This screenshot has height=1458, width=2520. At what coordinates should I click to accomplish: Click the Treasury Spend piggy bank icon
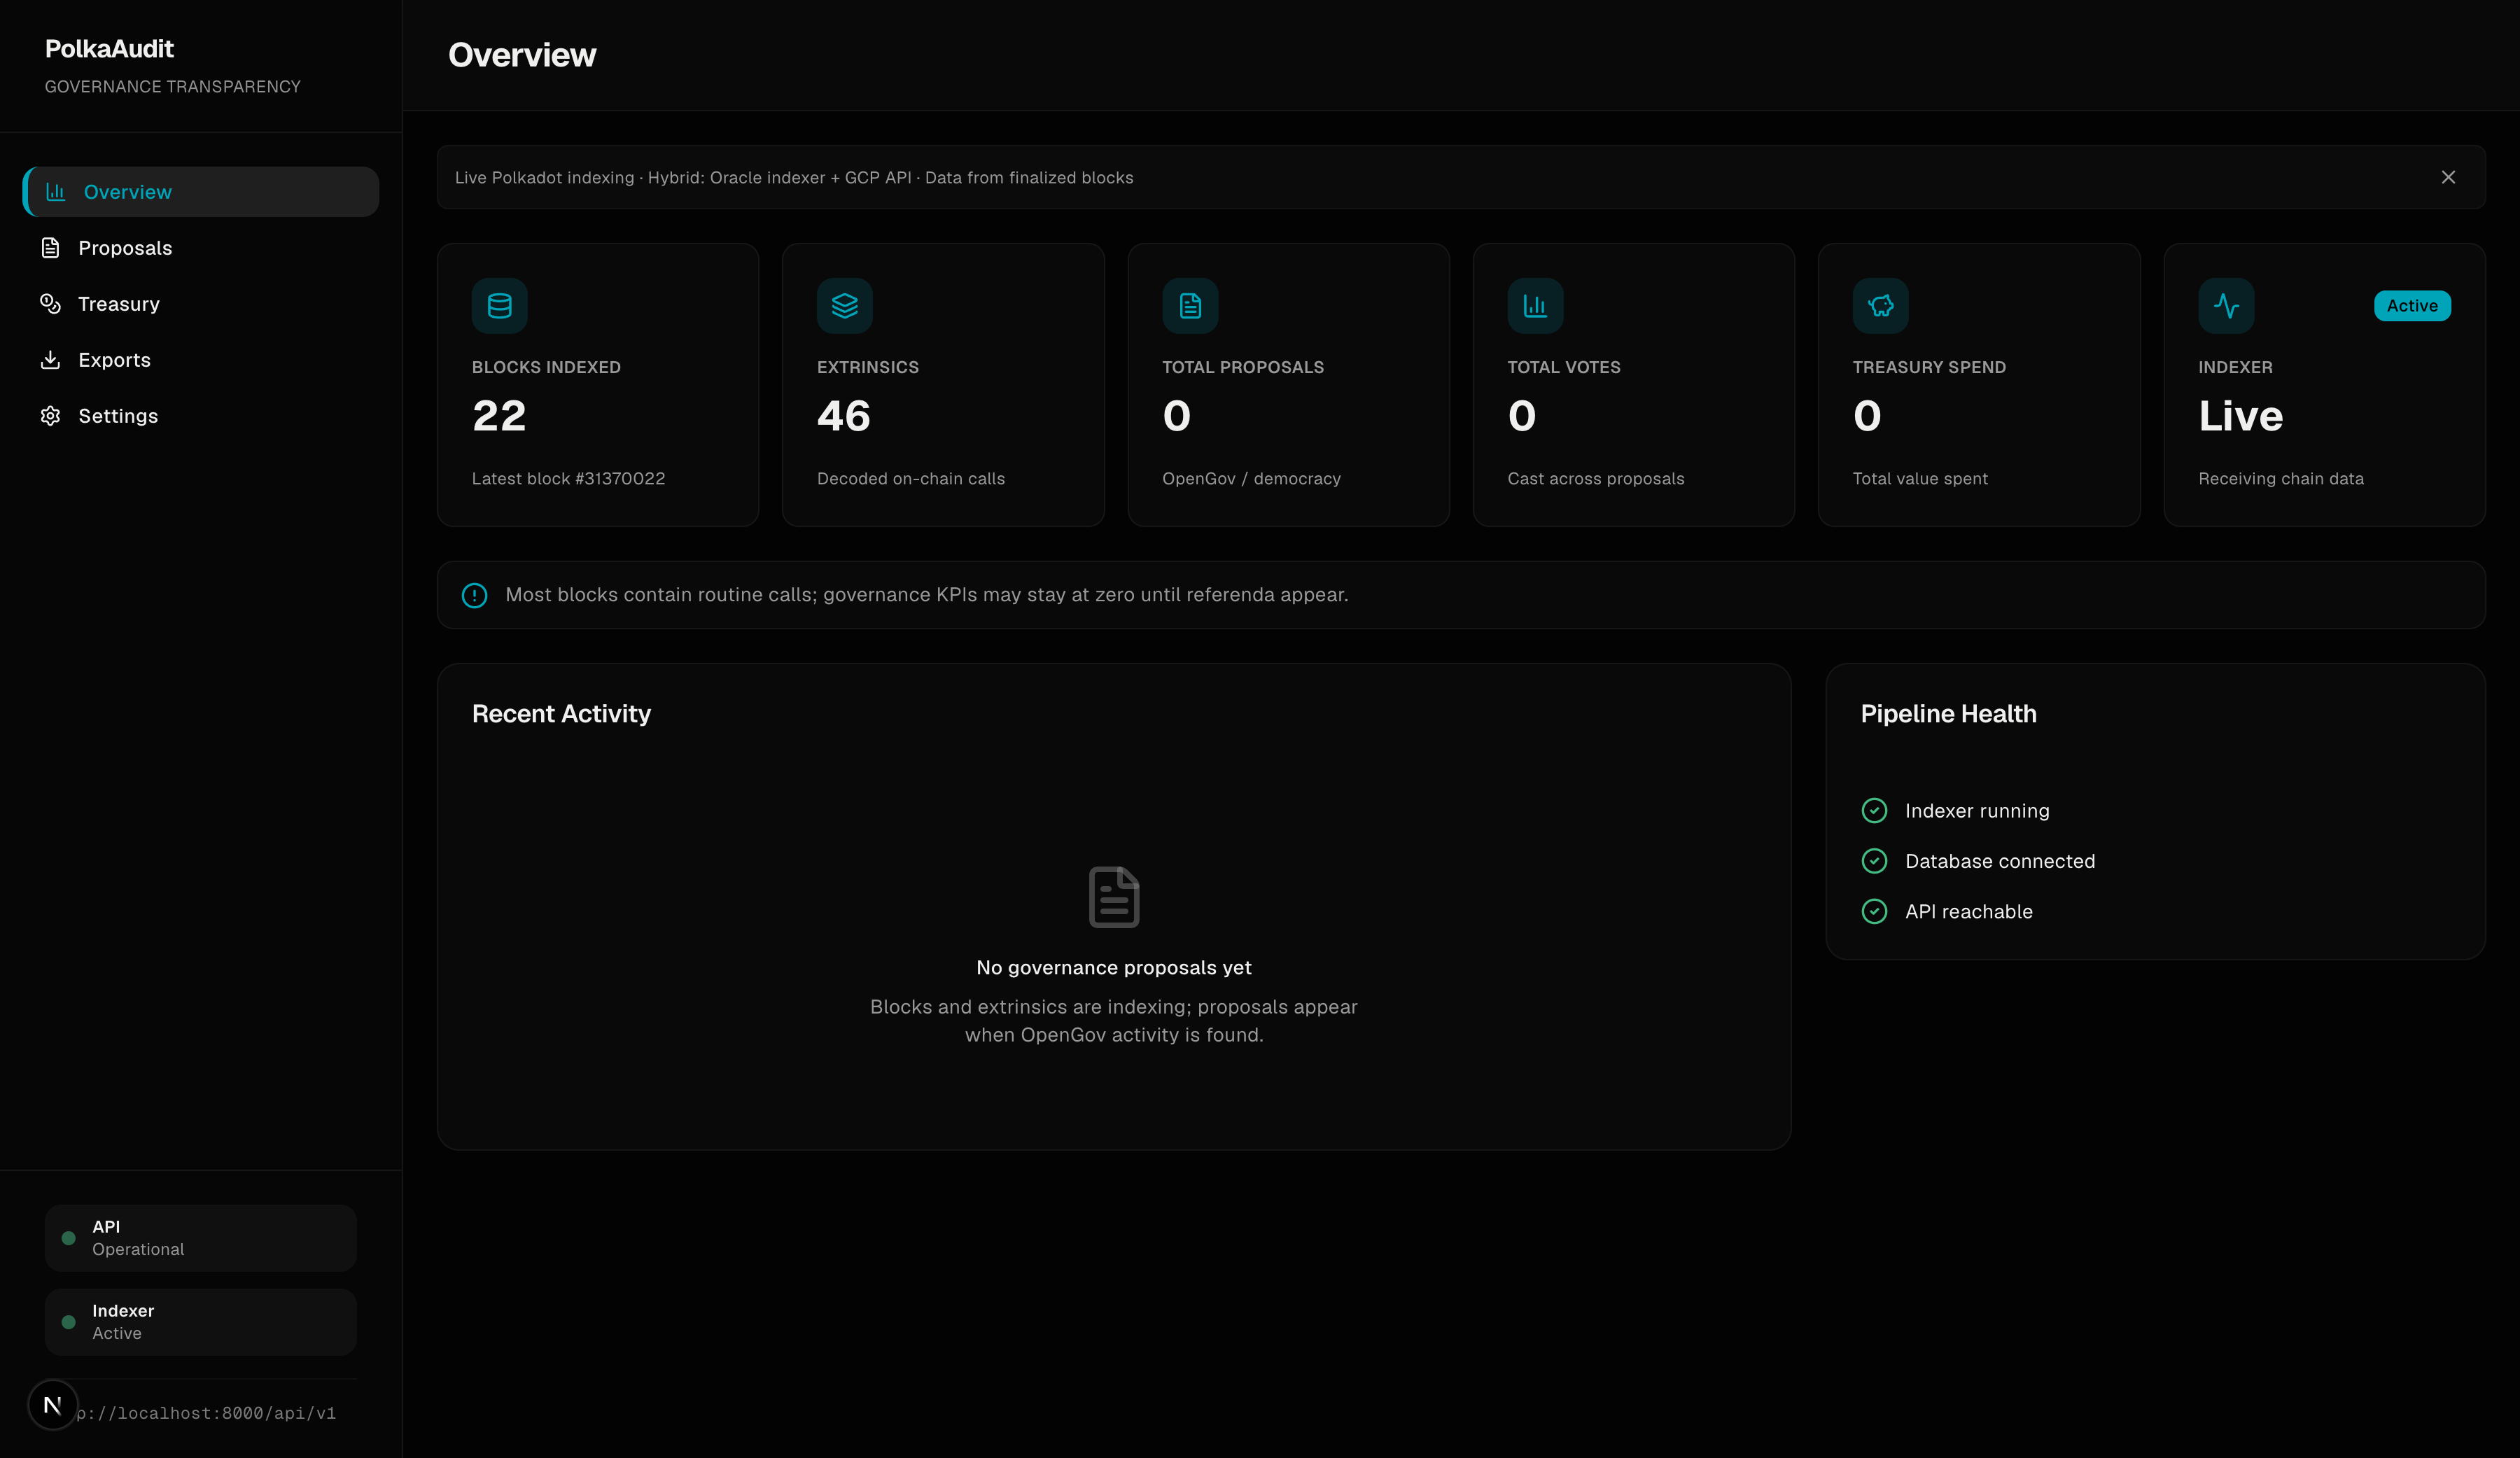(x=1881, y=306)
